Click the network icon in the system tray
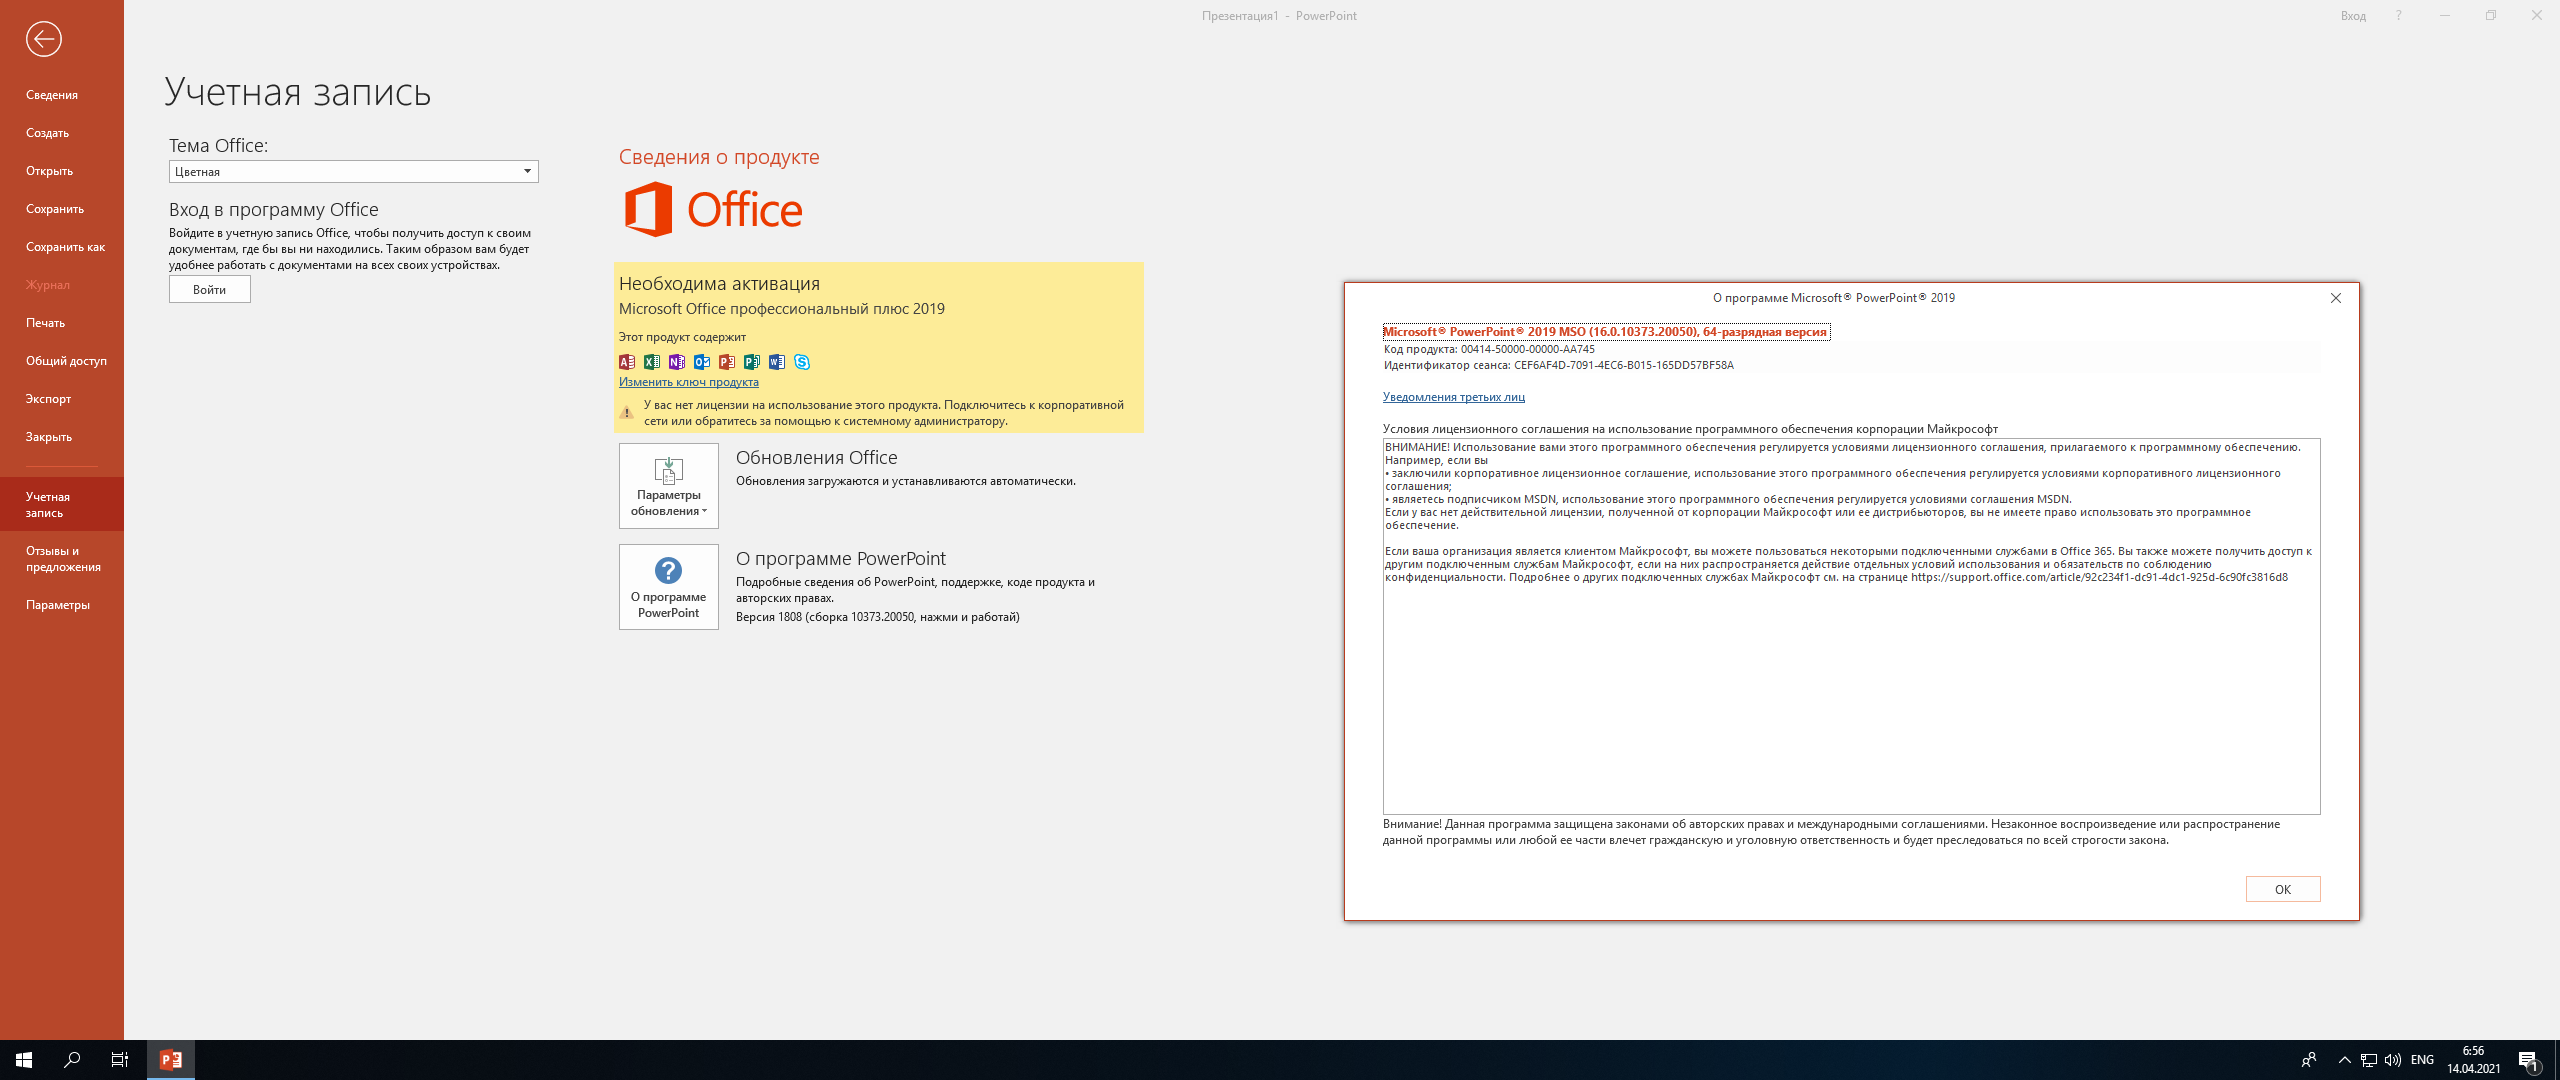2560x1080 pixels. coord(2369,1060)
